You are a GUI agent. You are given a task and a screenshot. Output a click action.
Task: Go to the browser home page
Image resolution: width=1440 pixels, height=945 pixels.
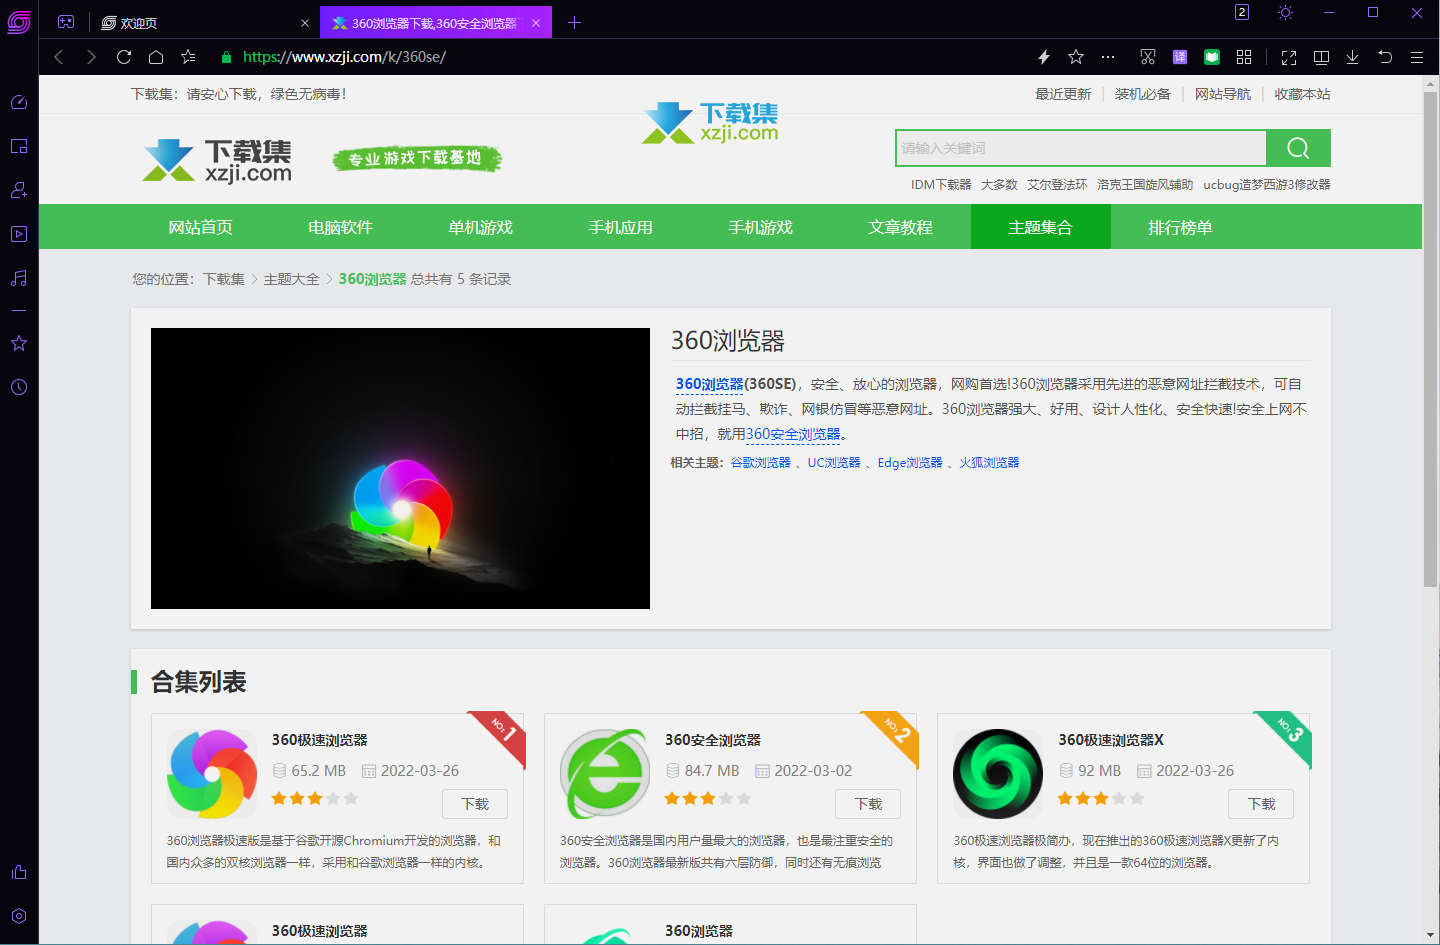[156, 57]
